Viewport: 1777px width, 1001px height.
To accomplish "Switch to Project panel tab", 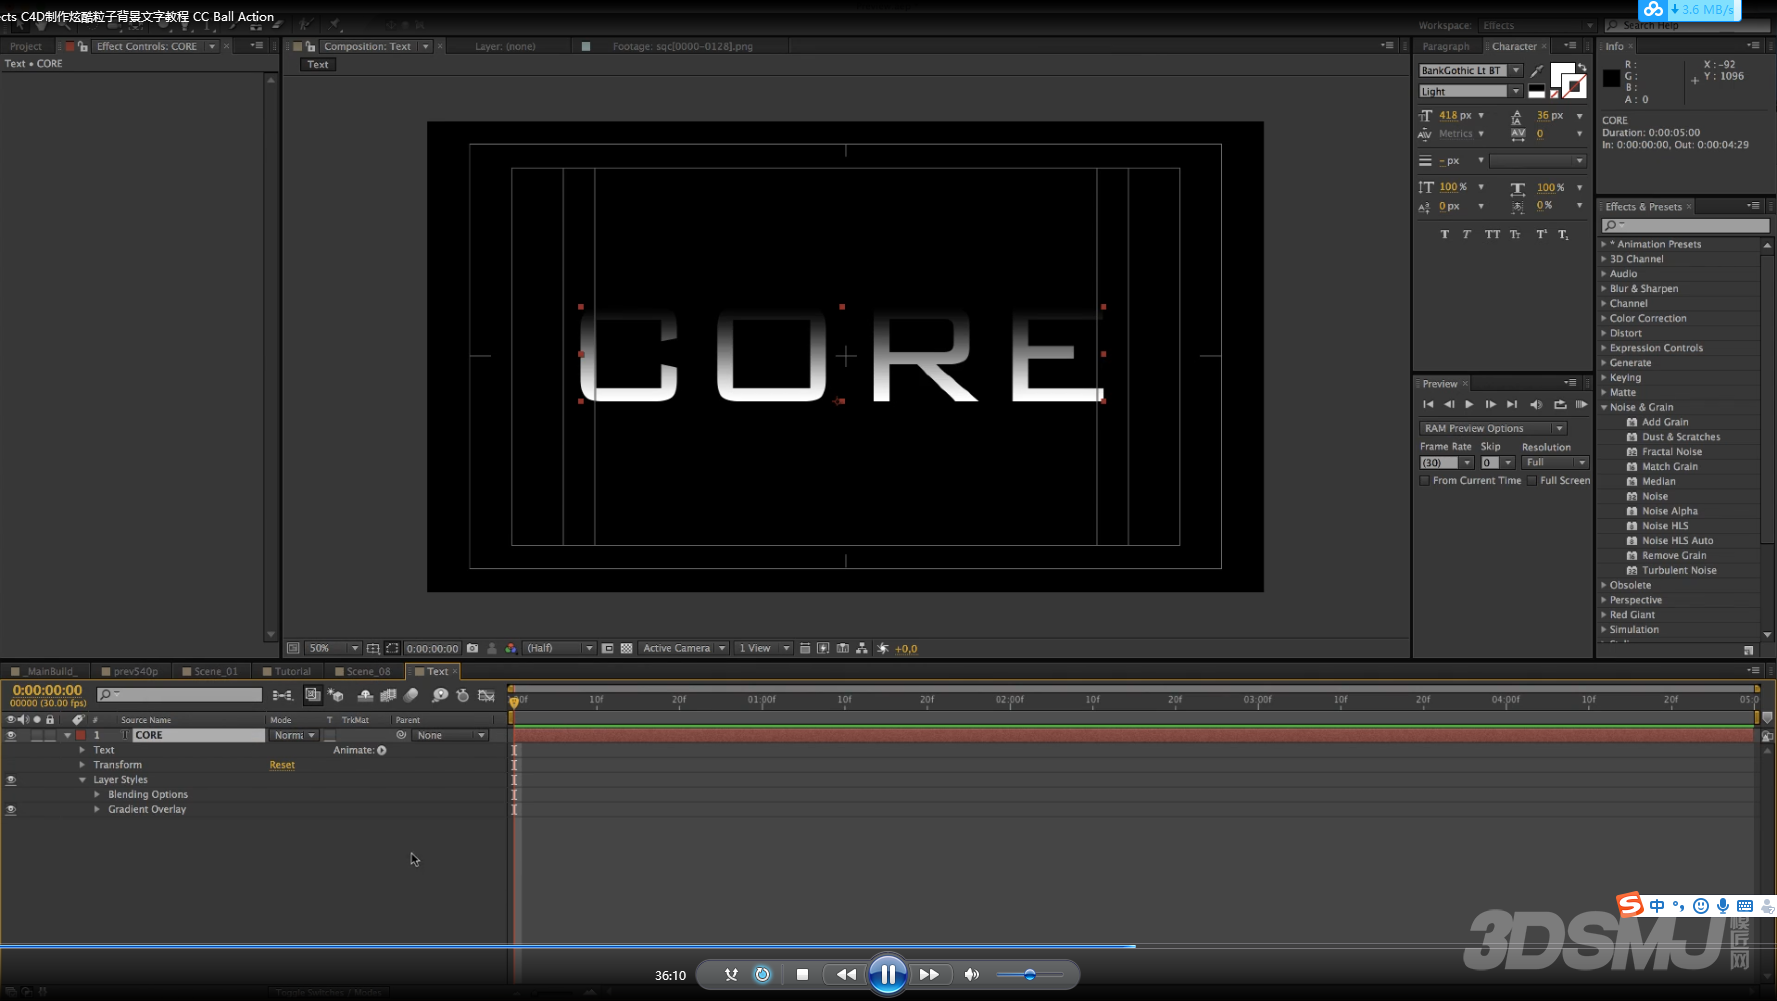I will [x=26, y=46].
